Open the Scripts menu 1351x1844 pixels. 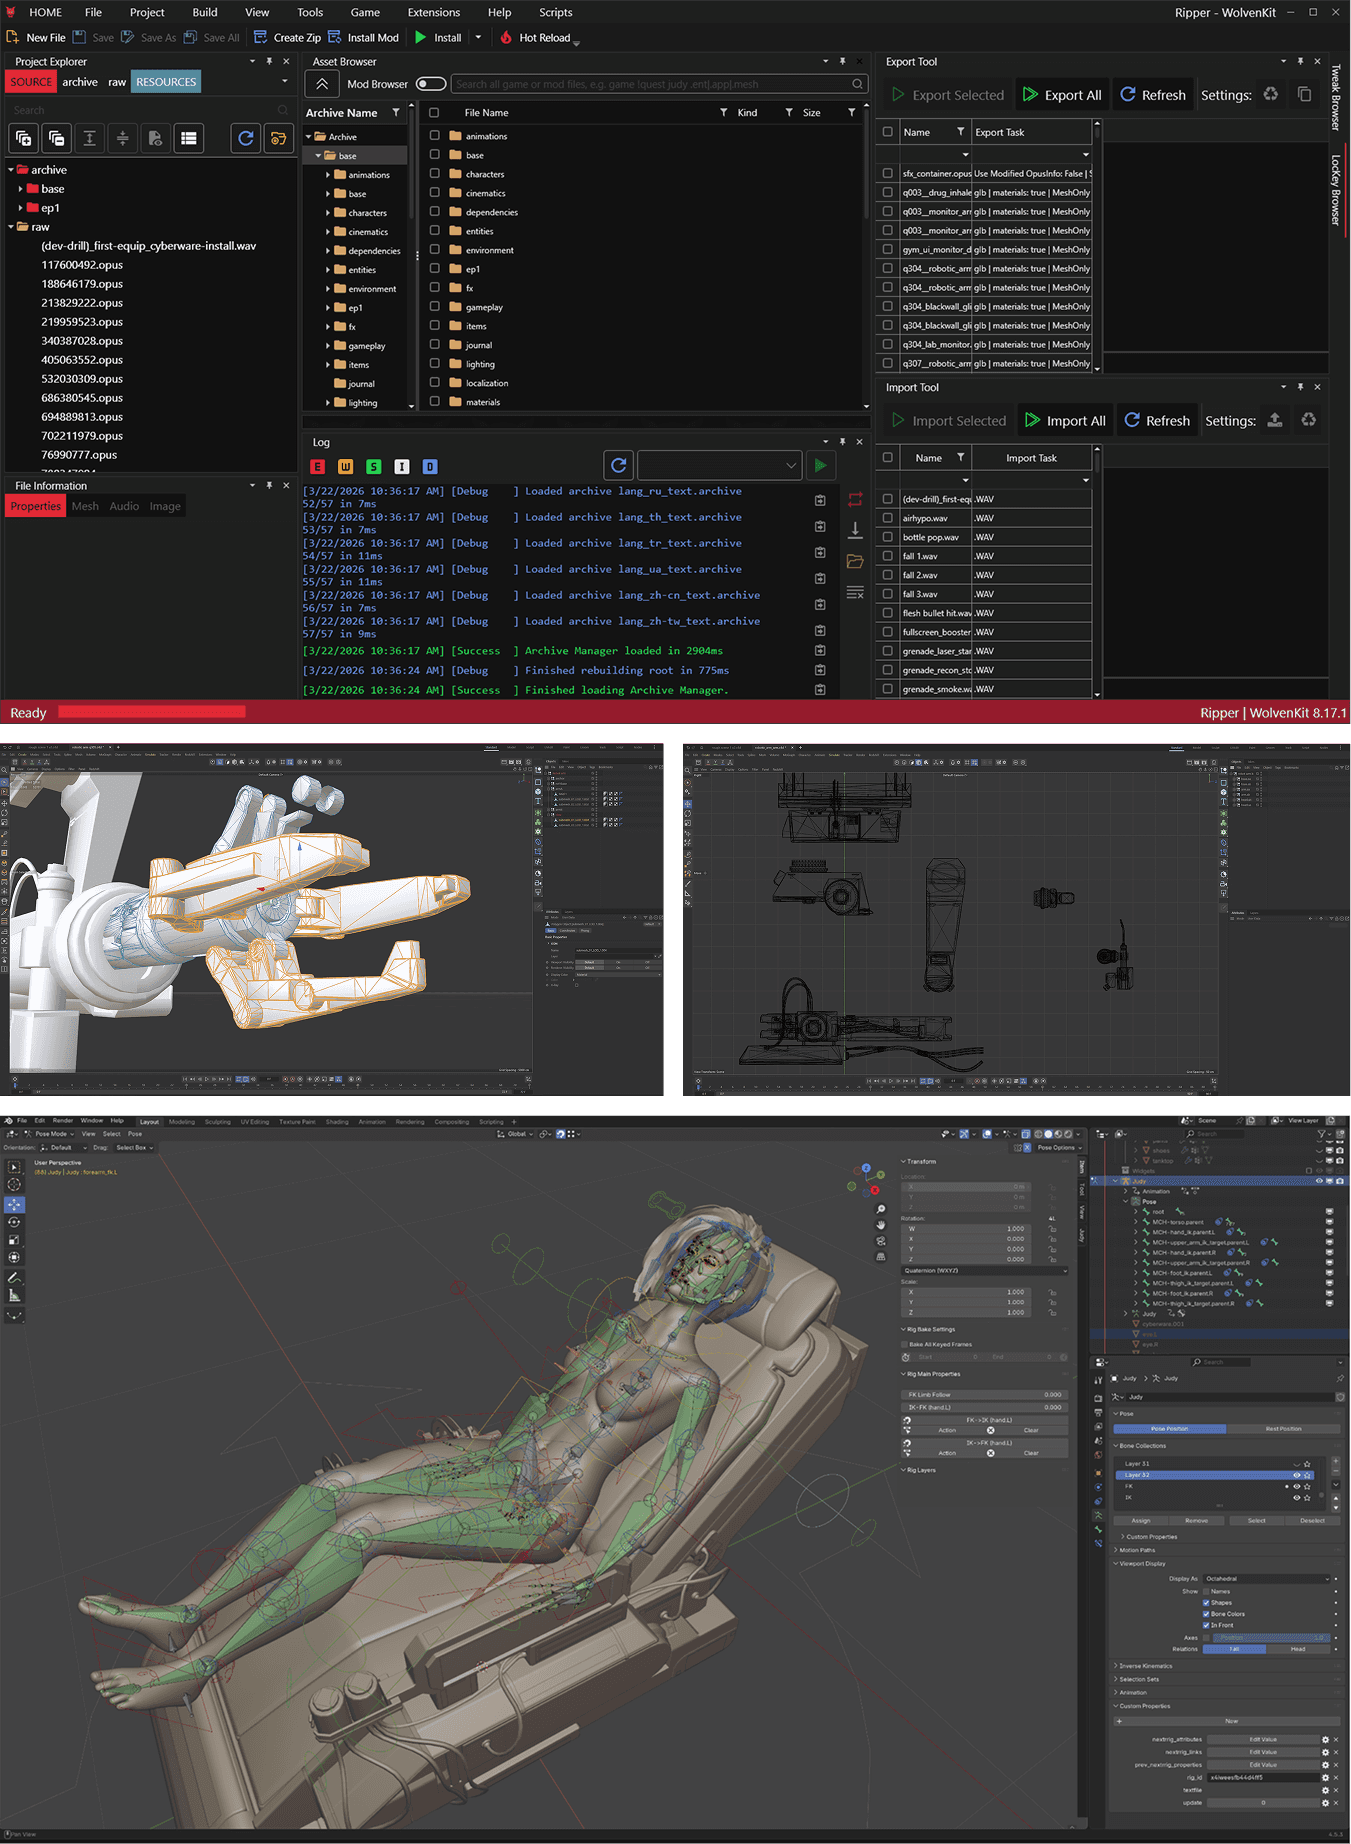(555, 12)
